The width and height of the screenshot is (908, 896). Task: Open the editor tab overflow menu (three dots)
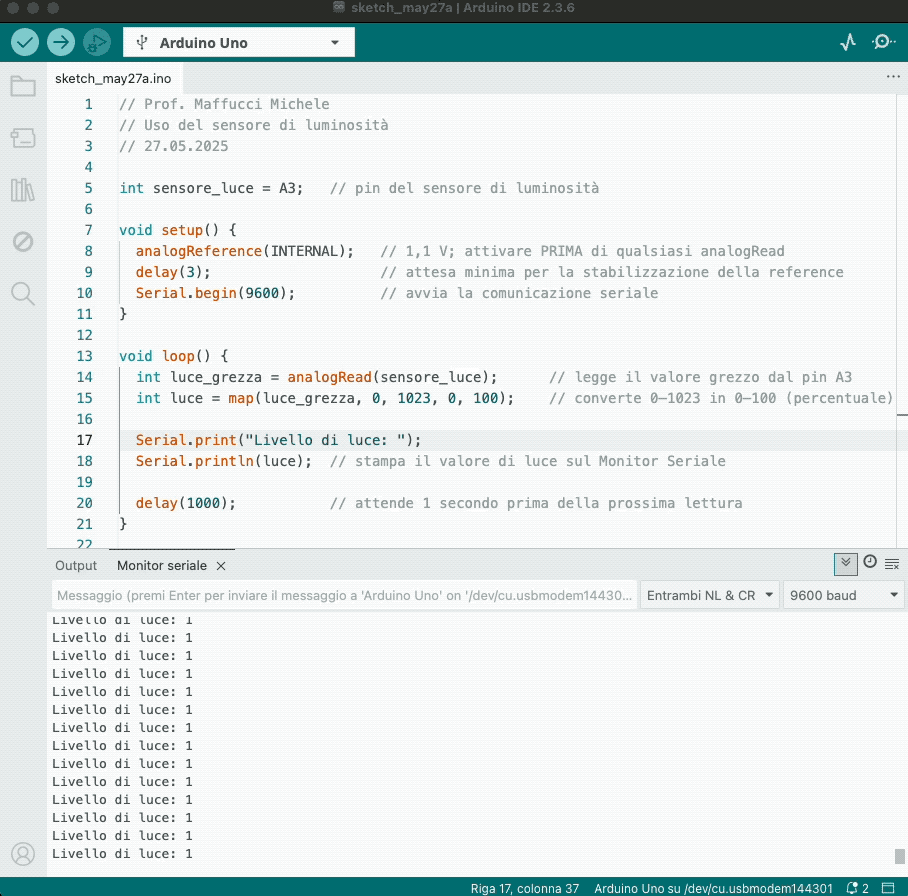(x=893, y=77)
